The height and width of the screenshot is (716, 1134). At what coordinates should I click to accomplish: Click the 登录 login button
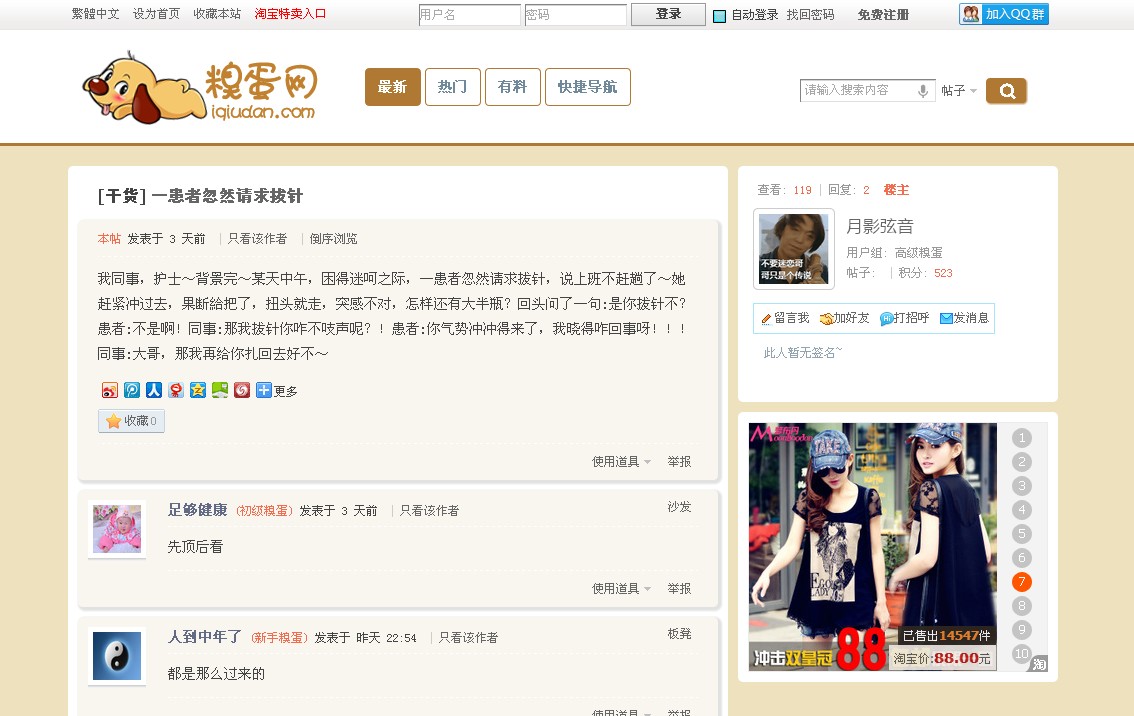click(668, 14)
